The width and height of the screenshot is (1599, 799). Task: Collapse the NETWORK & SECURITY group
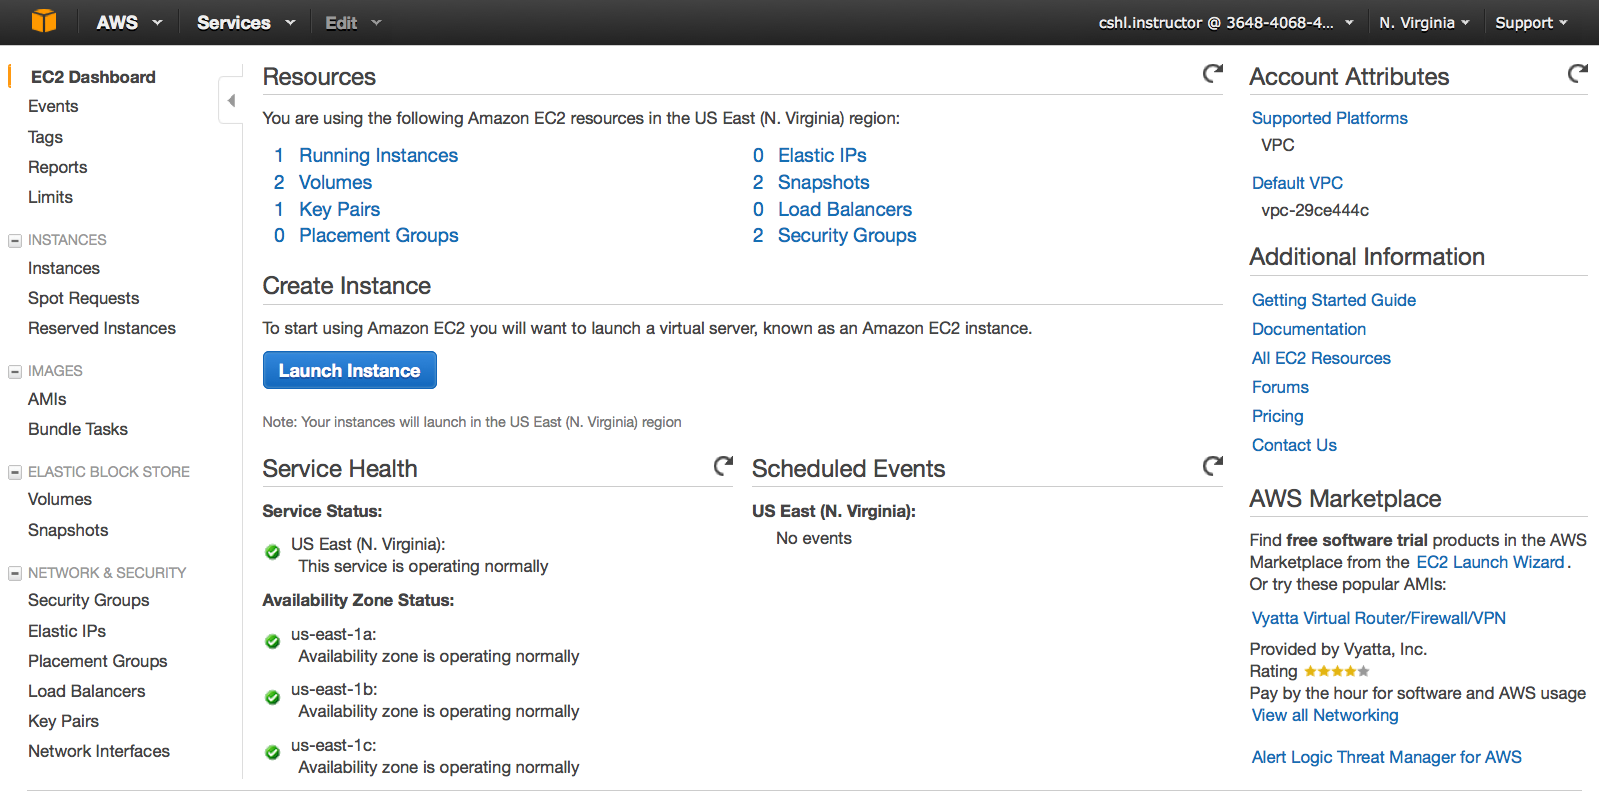coord(15,573)
